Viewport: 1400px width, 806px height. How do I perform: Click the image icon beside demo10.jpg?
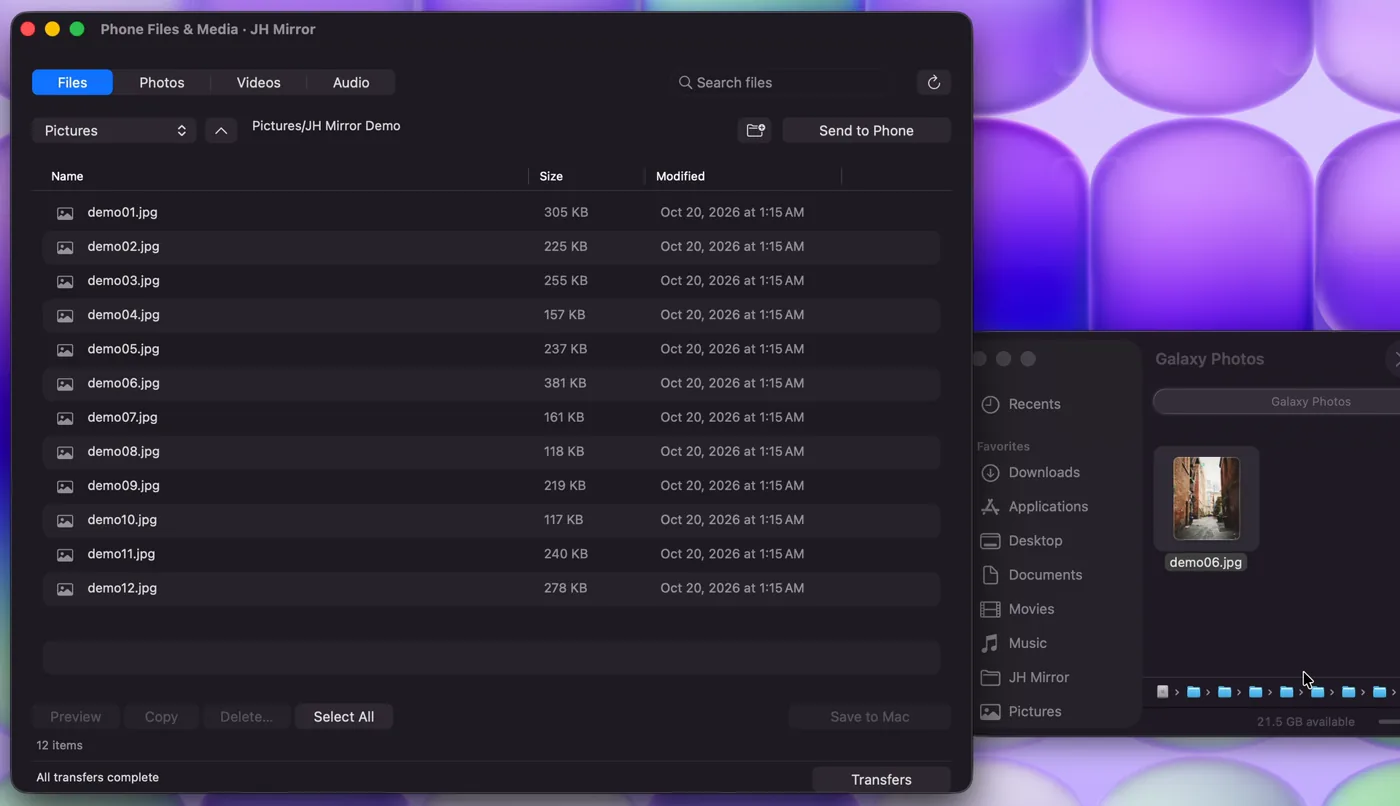pos(65,520)
